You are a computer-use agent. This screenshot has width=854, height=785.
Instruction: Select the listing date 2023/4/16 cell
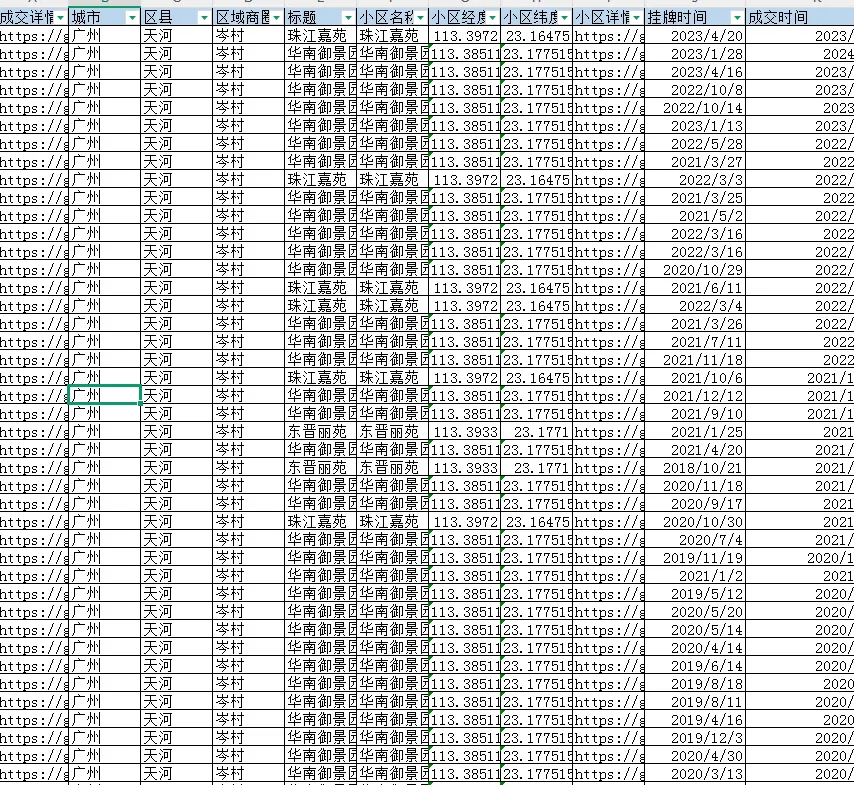pyautogui.click(x=695, y=72)
